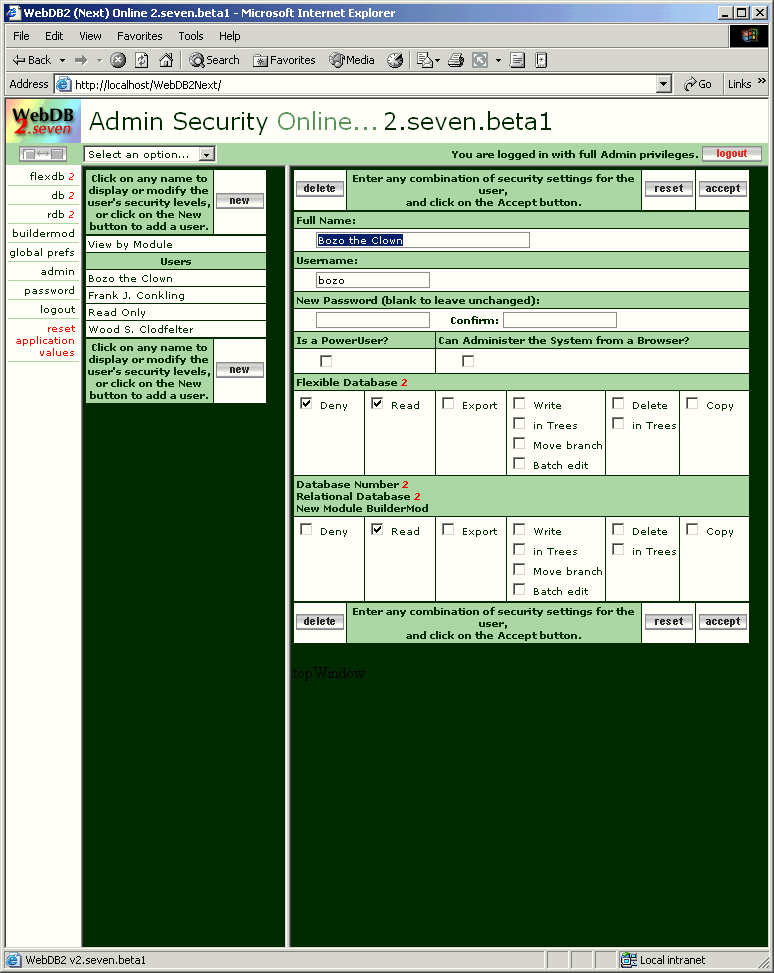Image resolution: width=774 pixels, height=973 pixels.
Task: Click the Edit page toolbar icon
Action: (480, 60)
